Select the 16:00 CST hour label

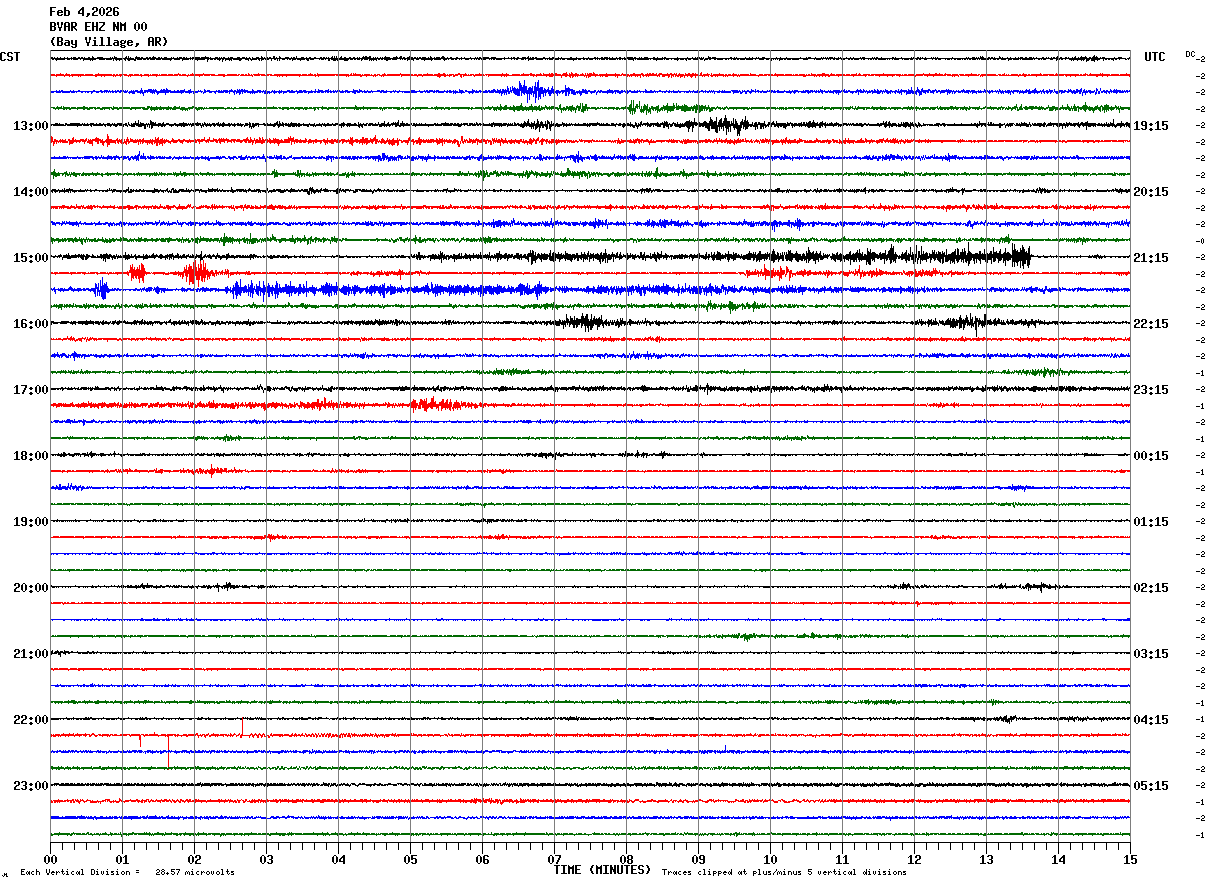(x=30, y=324)
